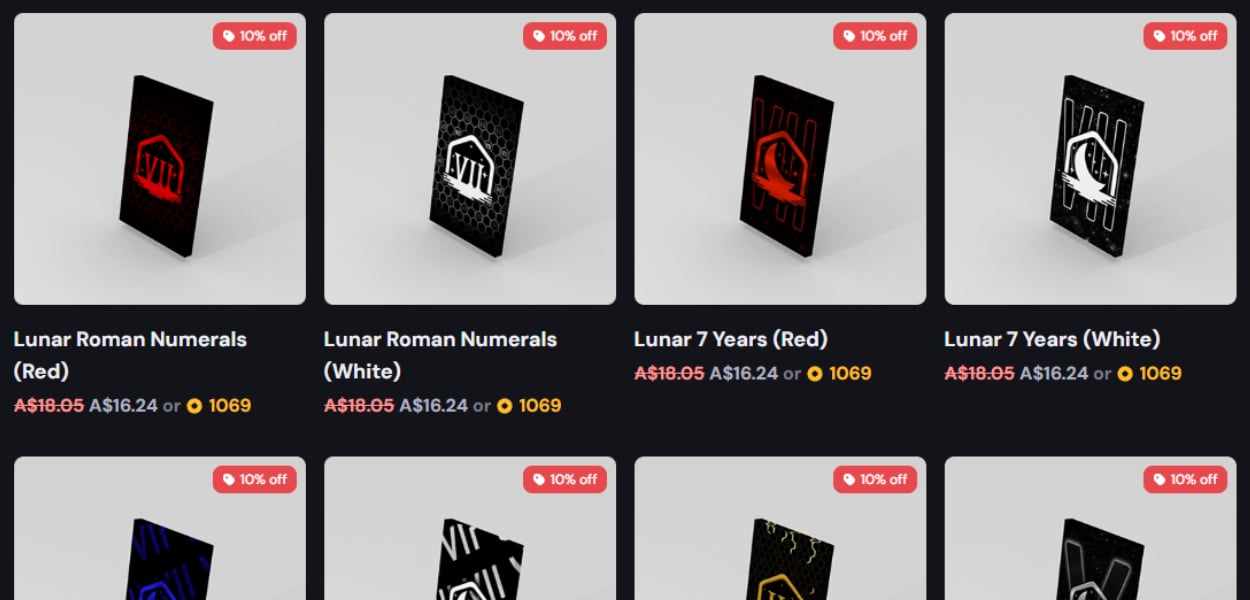Click 10% off tag on second-row silver card
1250x600 pixels.
tap(1185, 480)
